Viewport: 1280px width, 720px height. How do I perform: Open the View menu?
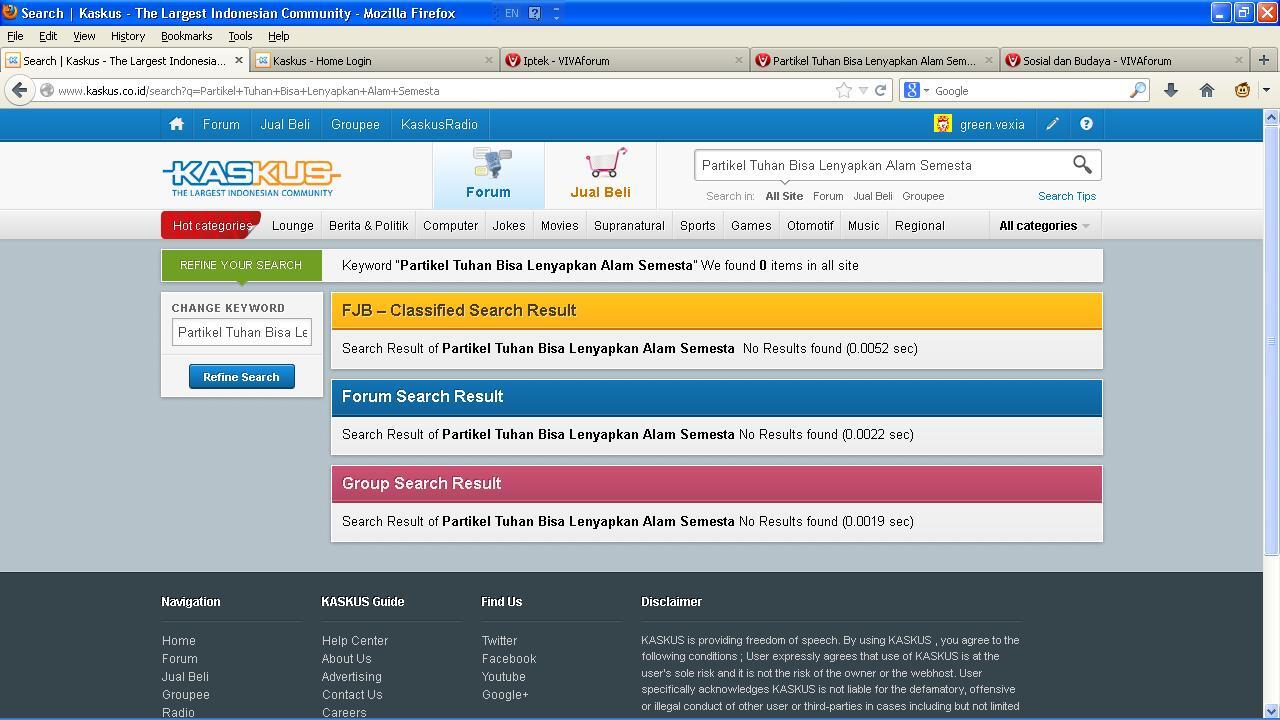click(x=84, y=36)
